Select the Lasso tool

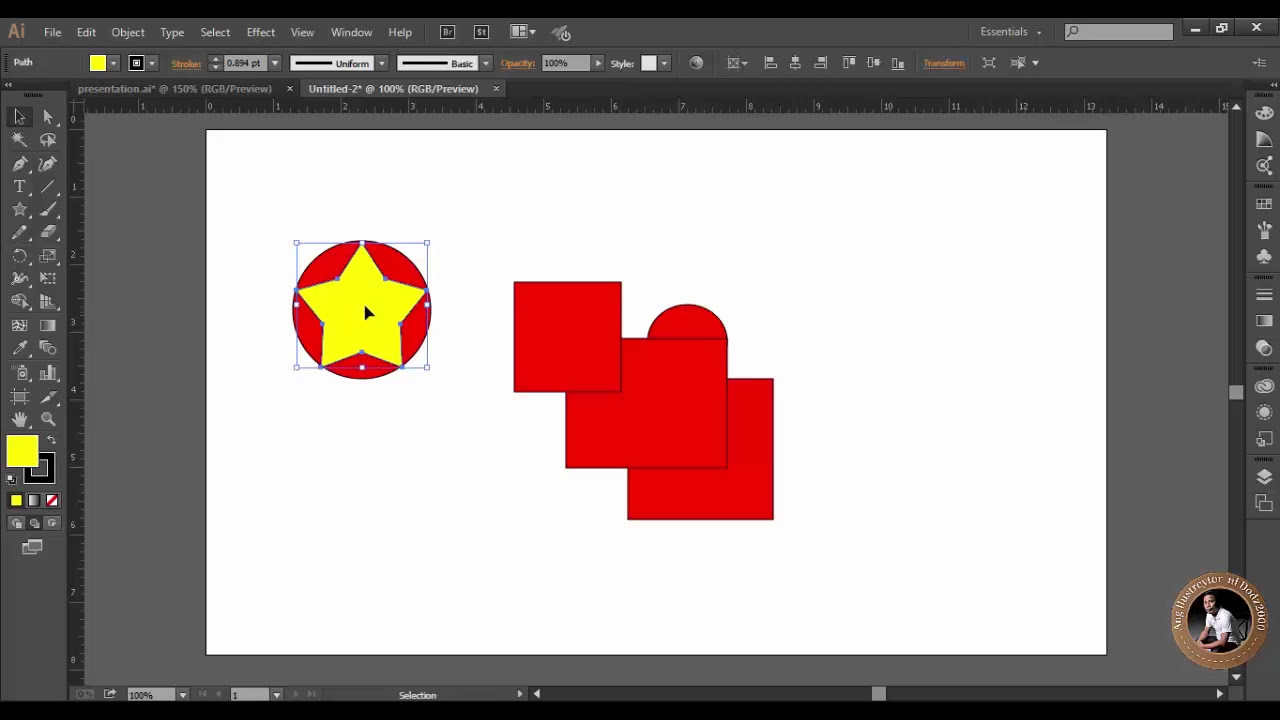48,140
